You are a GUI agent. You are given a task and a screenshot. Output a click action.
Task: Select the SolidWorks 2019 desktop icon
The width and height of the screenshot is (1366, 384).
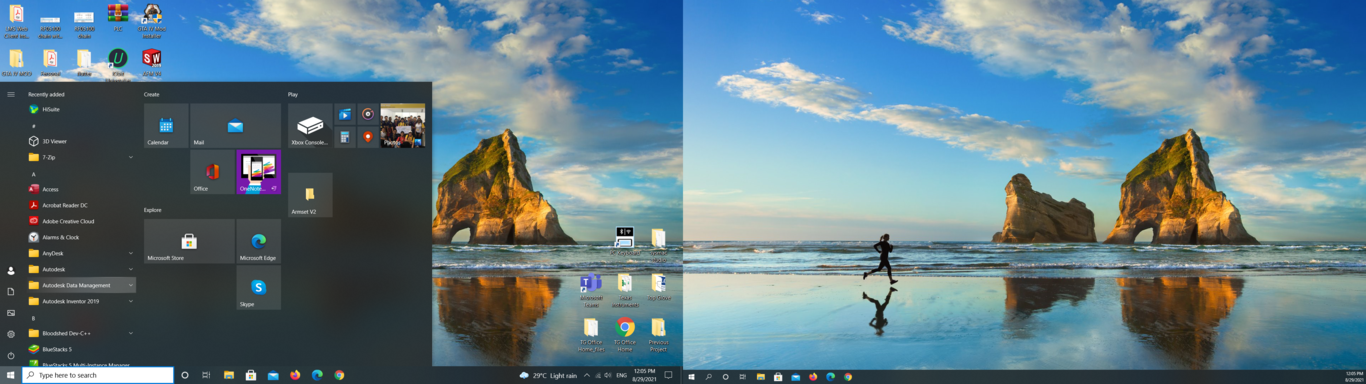coord(152,62)
